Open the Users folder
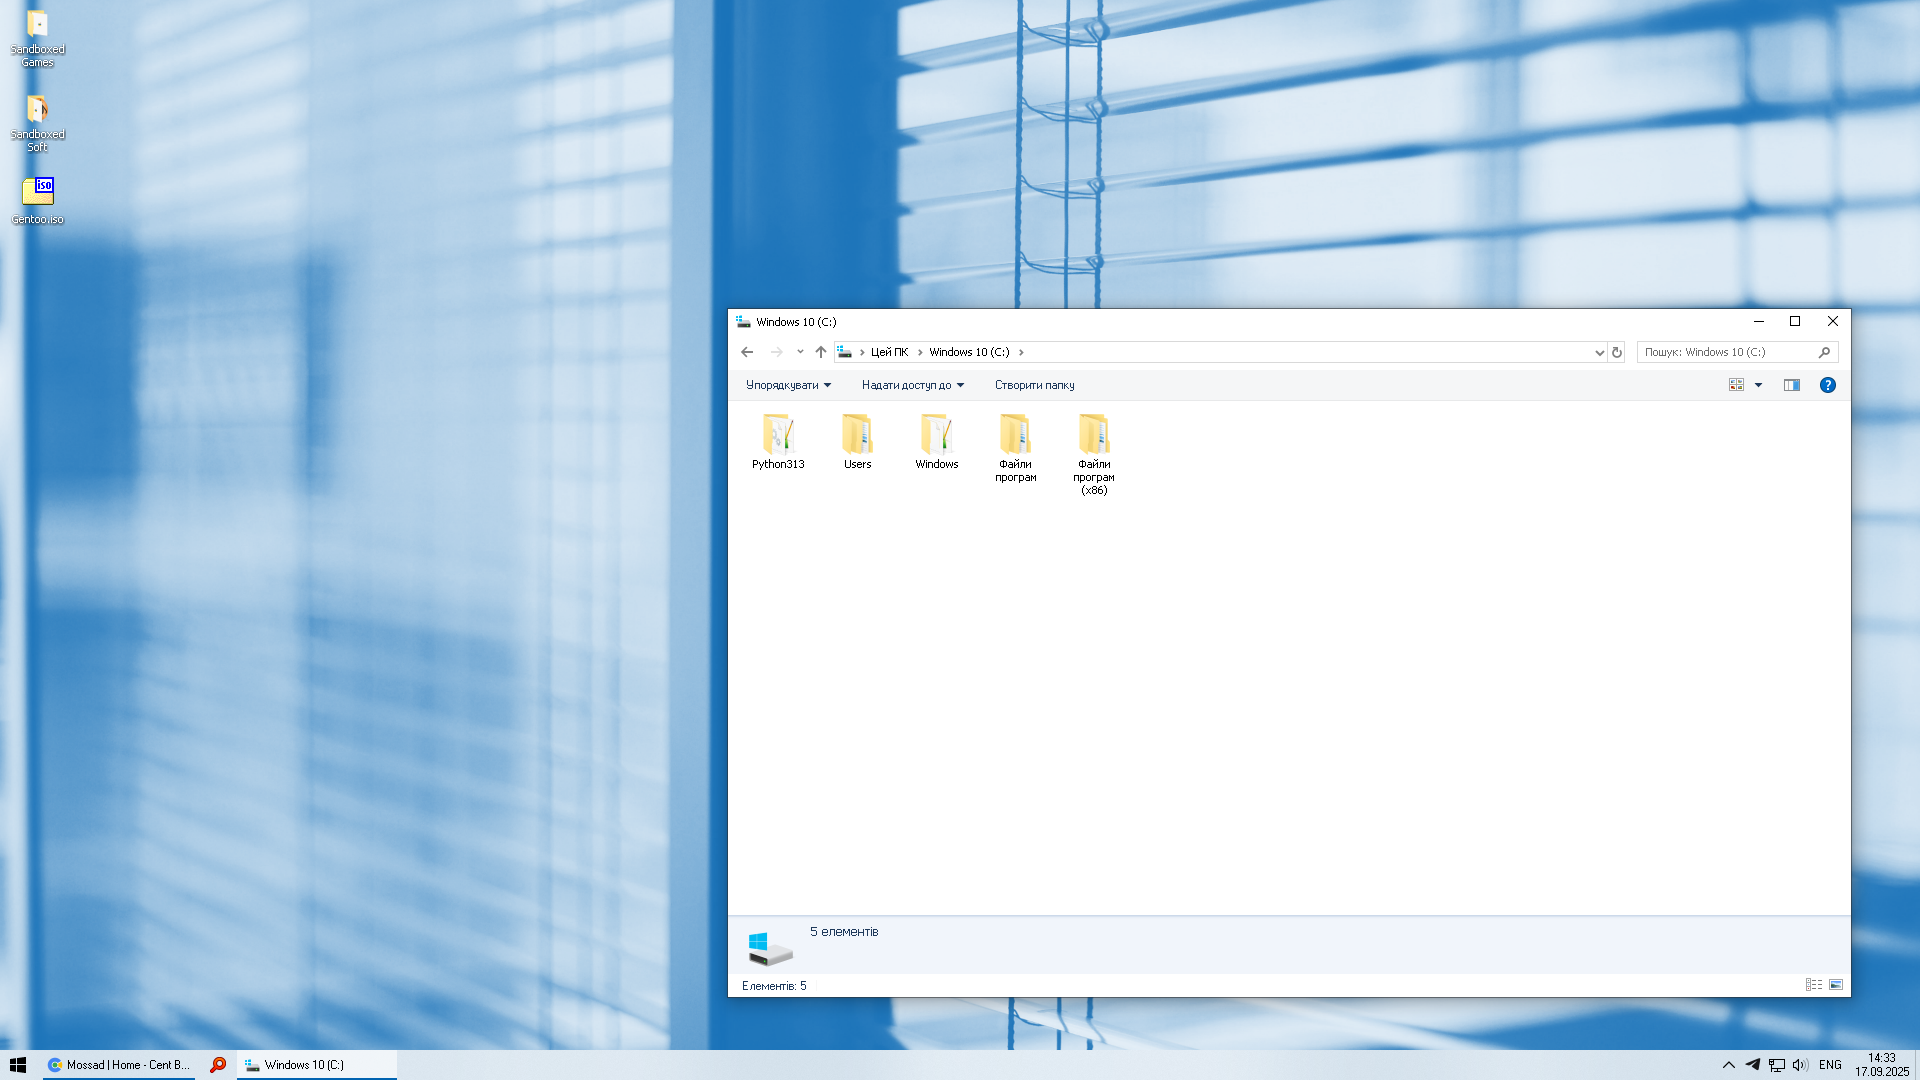Image resolution: width=1920 pixels, height=1080 pixels. coord(857,442)
